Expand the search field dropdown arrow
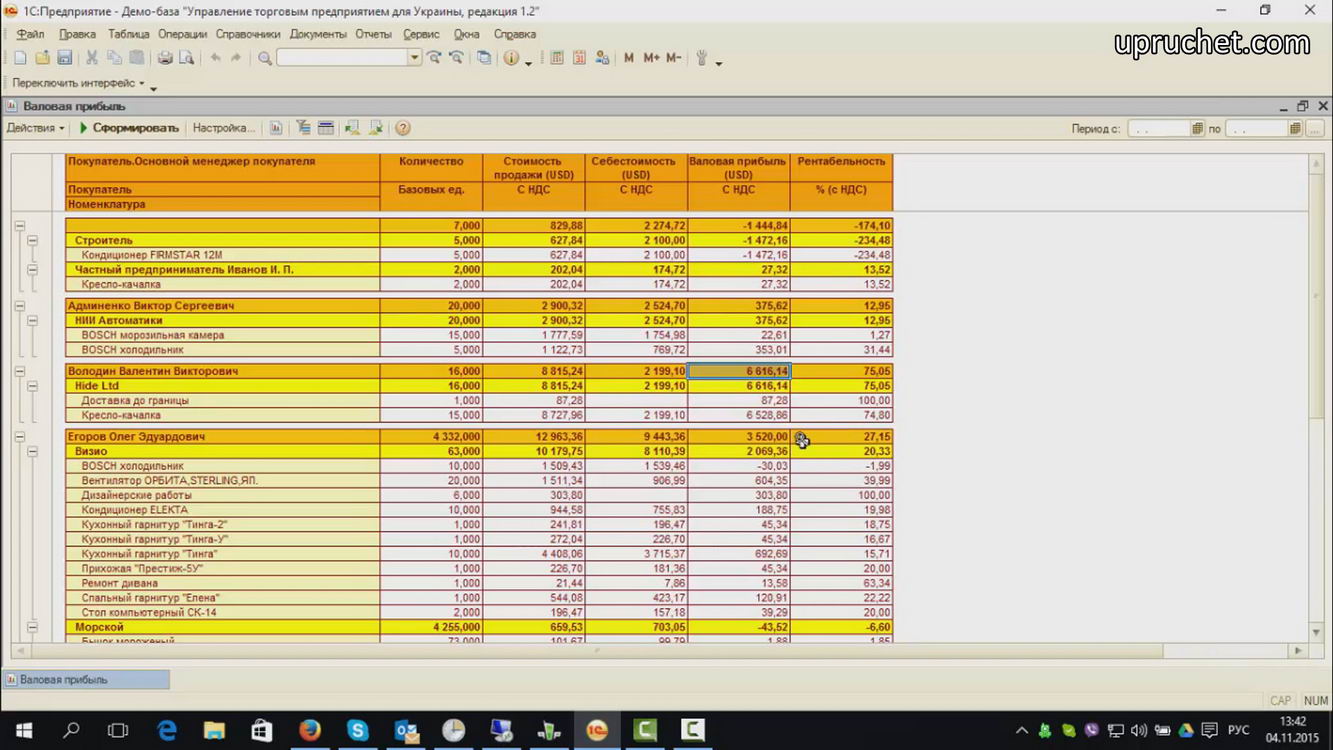The height and width of the screenshot is (750, 1333). [x=414, y=58]
